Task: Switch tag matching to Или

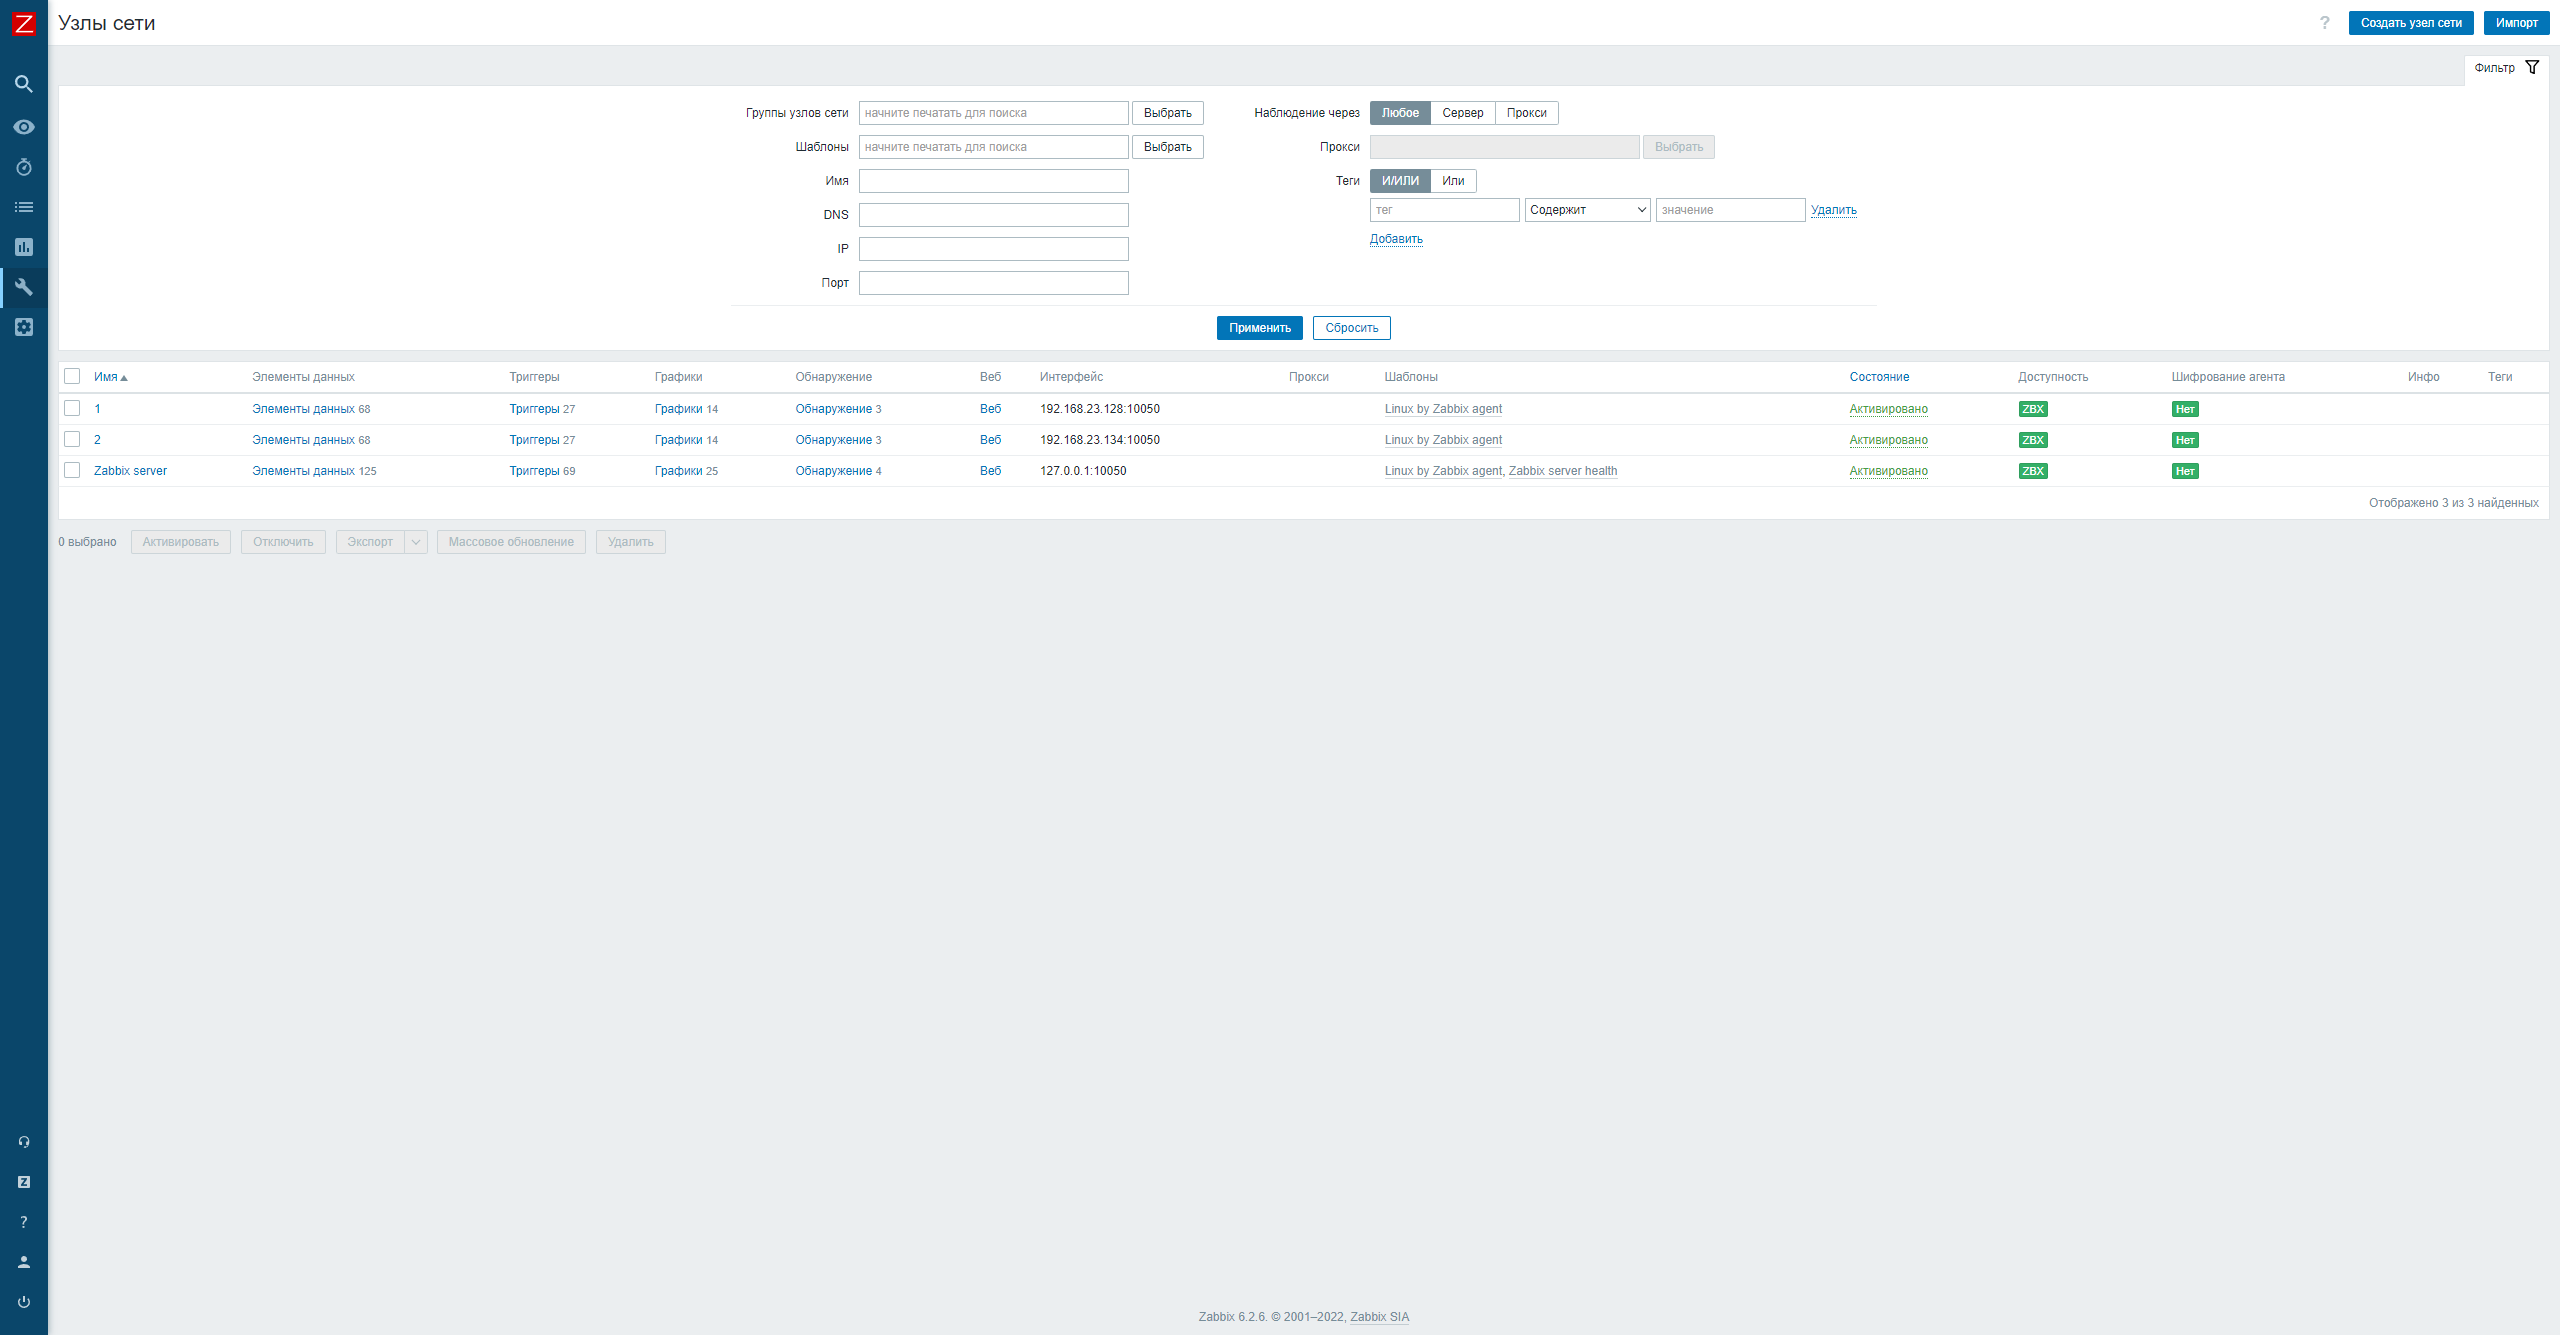Action: 1452,181
